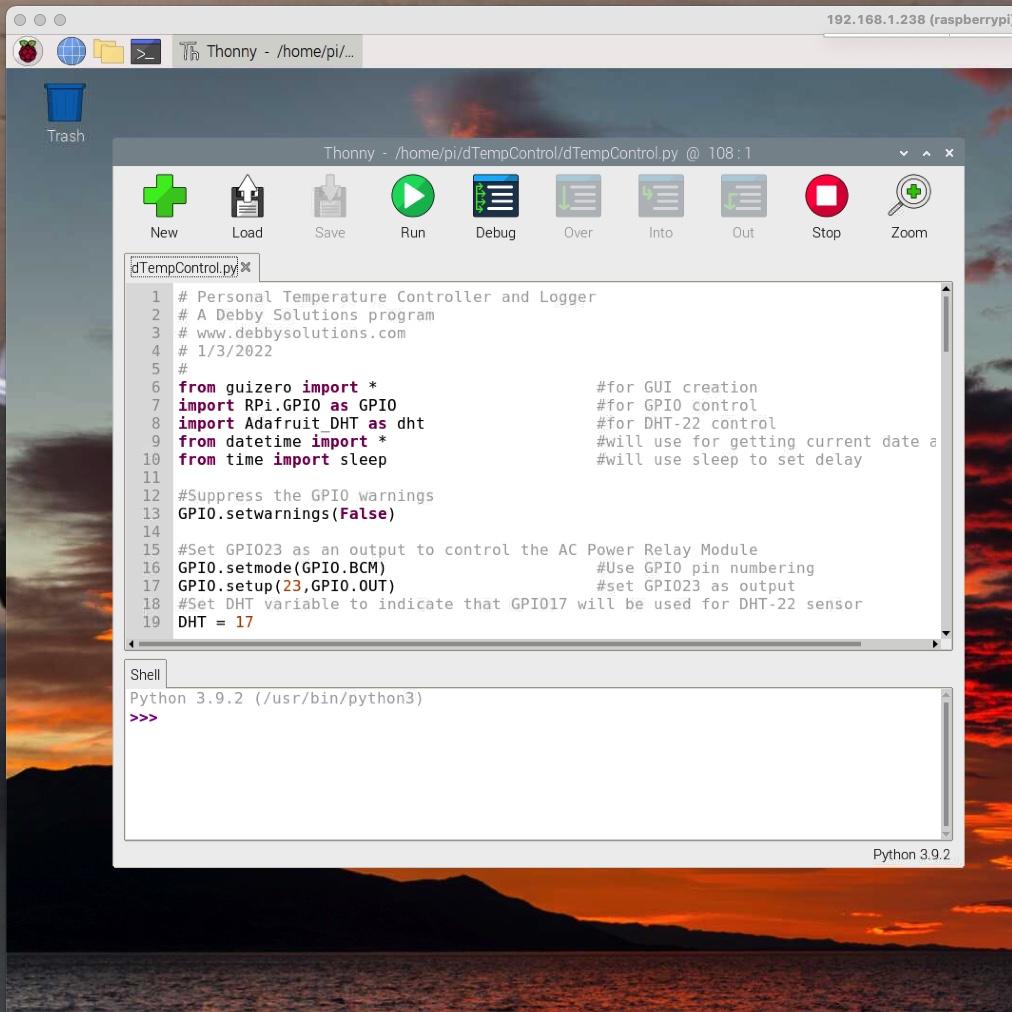The width and height of the screenshot is (1012, 1012).
Task: Click the editor scroll up arrow
Action: tap(946, 288)
